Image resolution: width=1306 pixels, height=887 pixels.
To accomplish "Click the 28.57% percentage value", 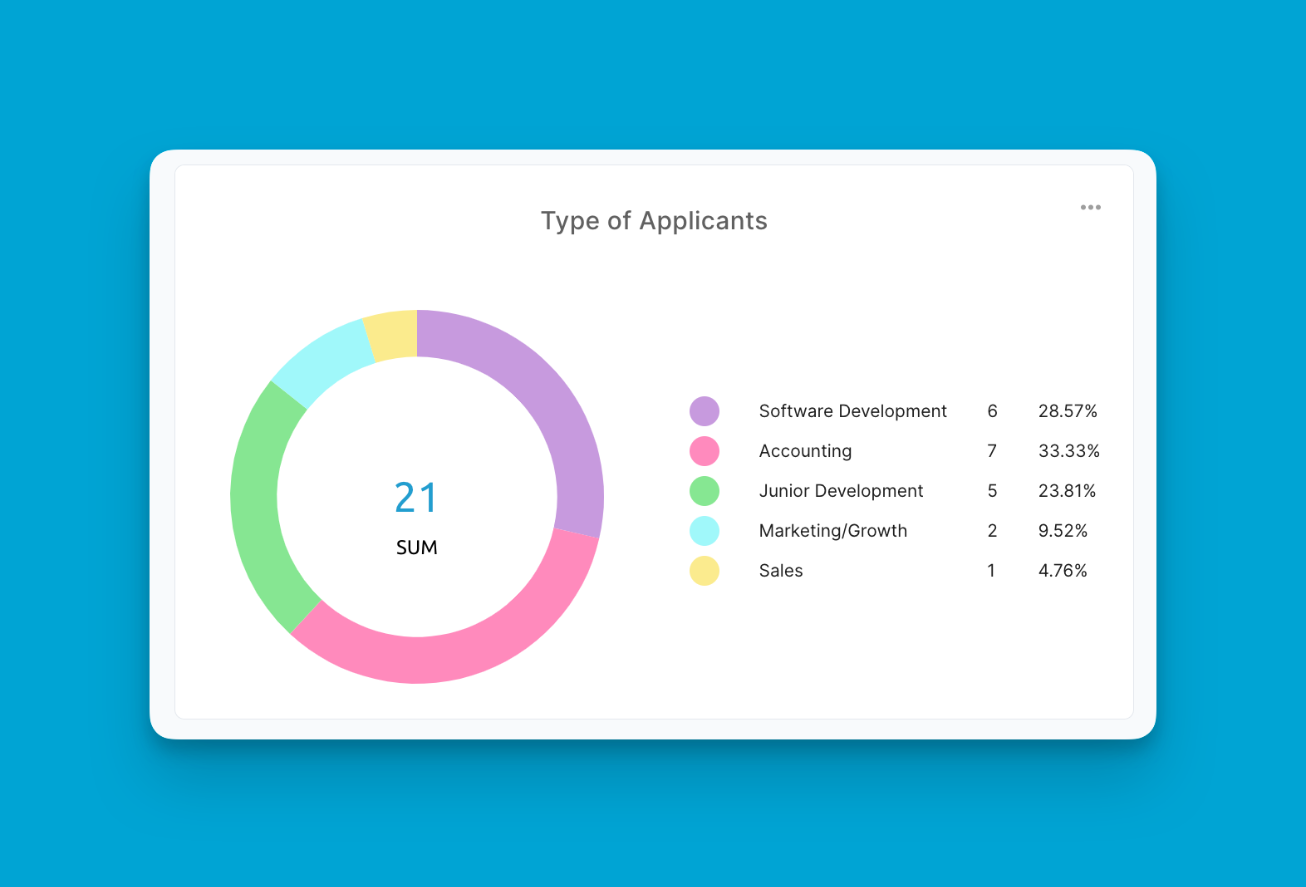I will pyautogui.click(x=1068, y=411).
